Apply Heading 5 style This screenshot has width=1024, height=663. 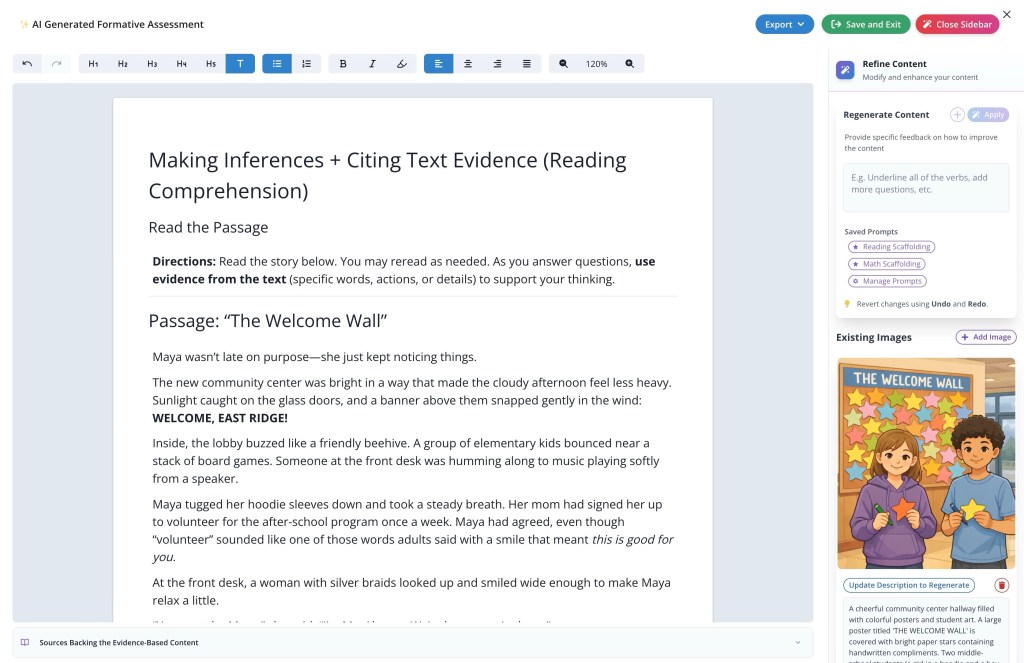pos(211,63)
